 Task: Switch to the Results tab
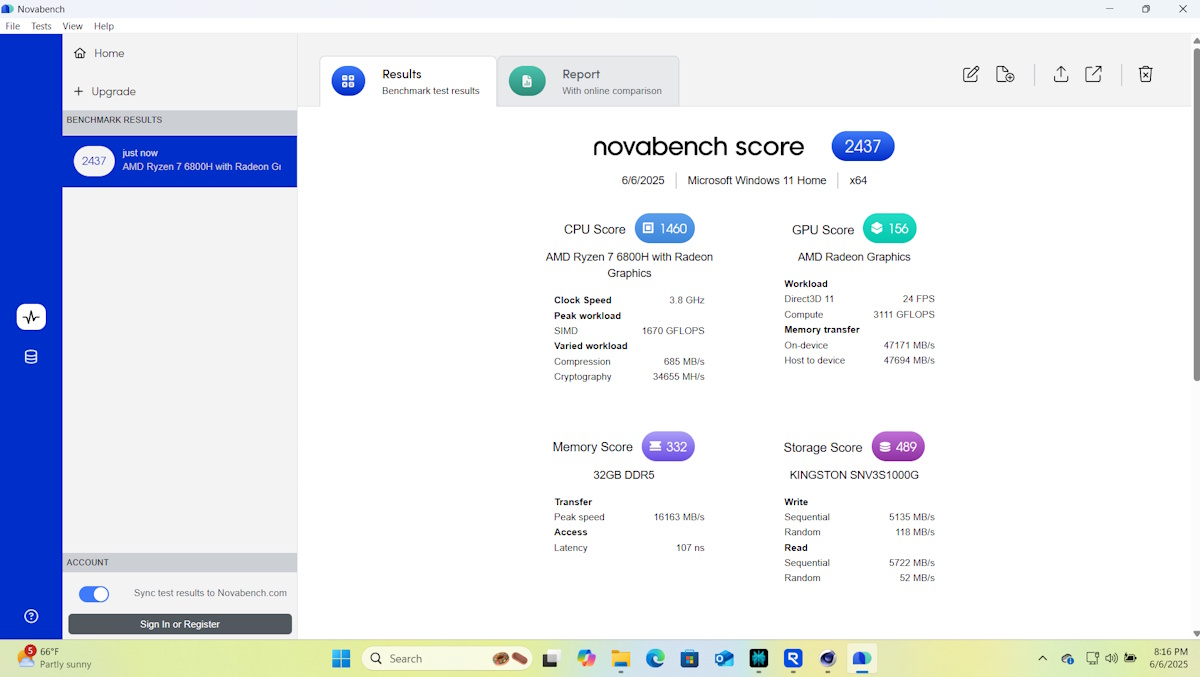point(408,81)
